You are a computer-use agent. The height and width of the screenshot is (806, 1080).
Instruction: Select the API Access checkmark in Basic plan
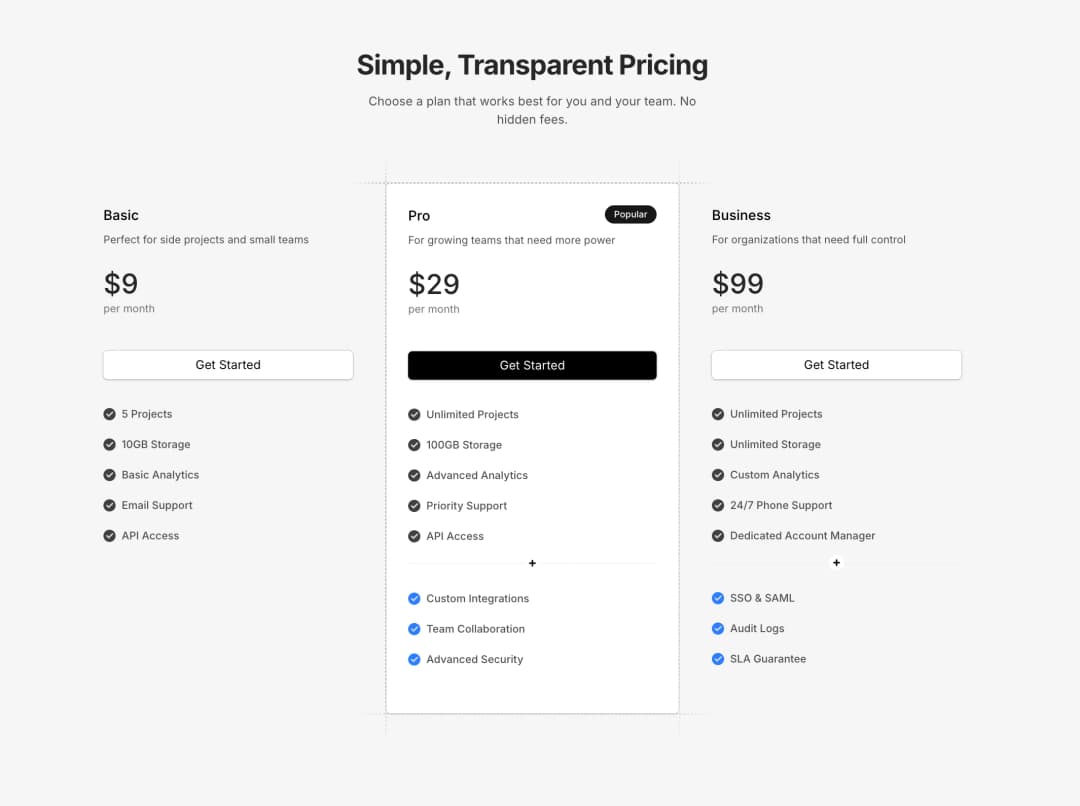point(109,535)
